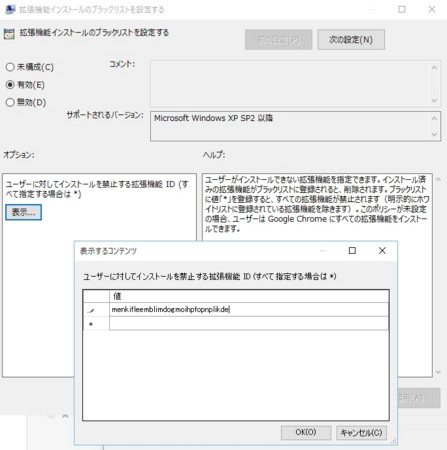Click OK(O) in the 表示するコンテンツ dialog
Viewport: 447px width, 450px height.
[x=306, y=432]
